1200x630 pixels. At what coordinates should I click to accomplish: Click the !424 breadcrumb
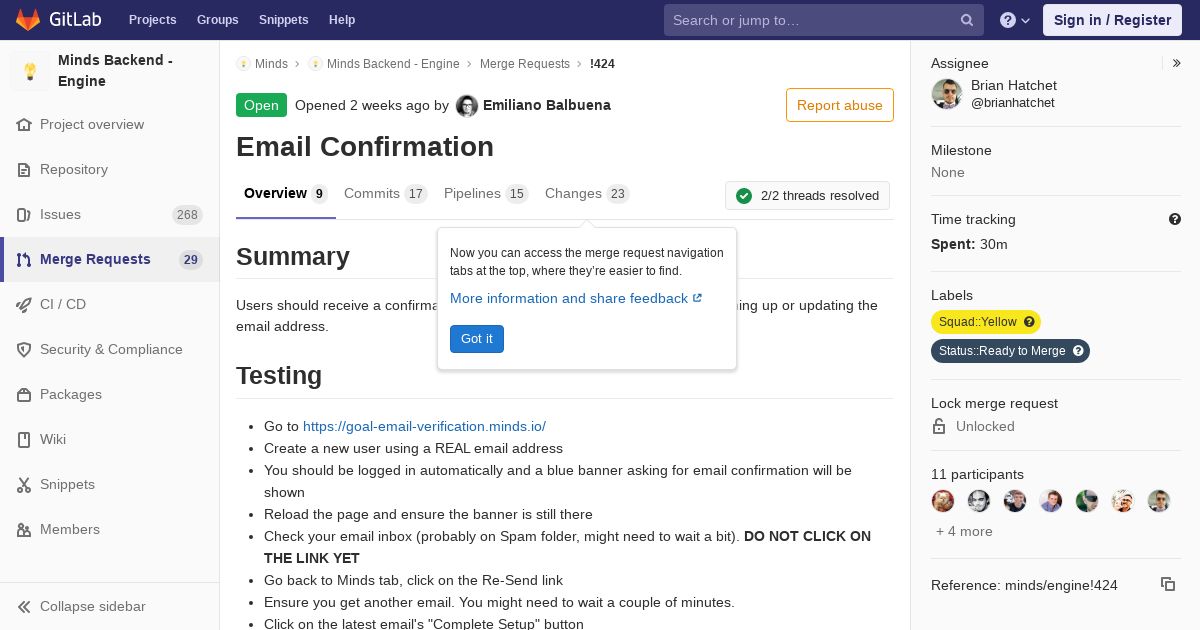[x=602, y=64]
